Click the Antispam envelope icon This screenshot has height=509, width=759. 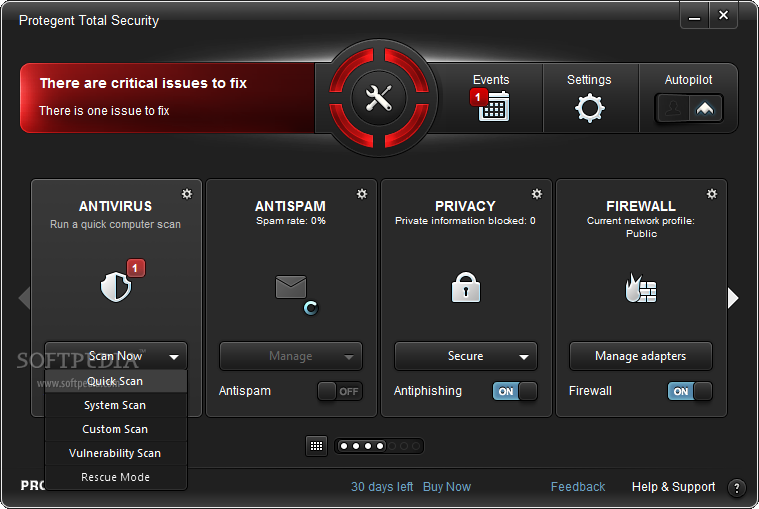click(x=291, y=287)
